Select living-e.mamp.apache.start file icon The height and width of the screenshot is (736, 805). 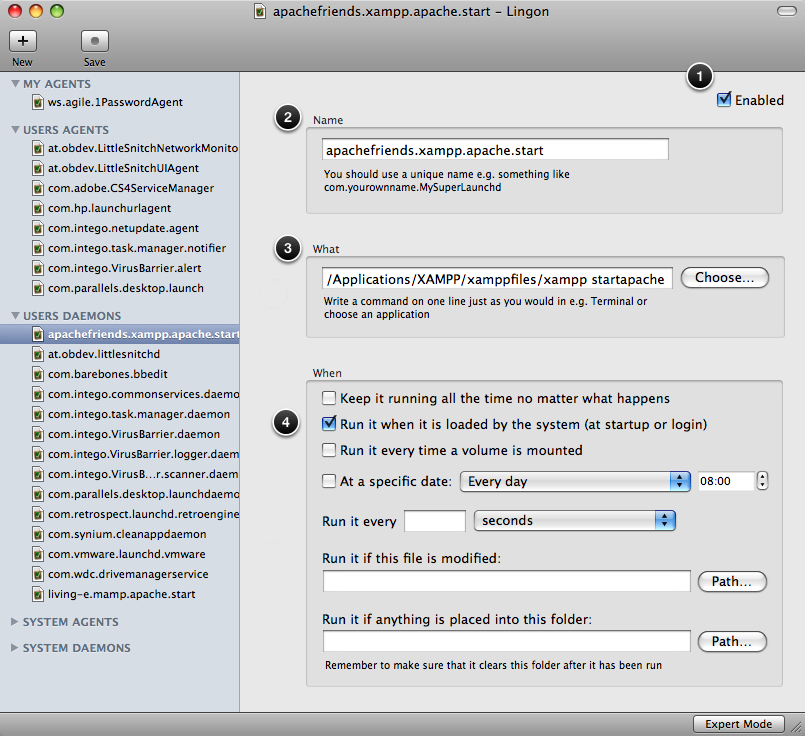pos(37,595)
